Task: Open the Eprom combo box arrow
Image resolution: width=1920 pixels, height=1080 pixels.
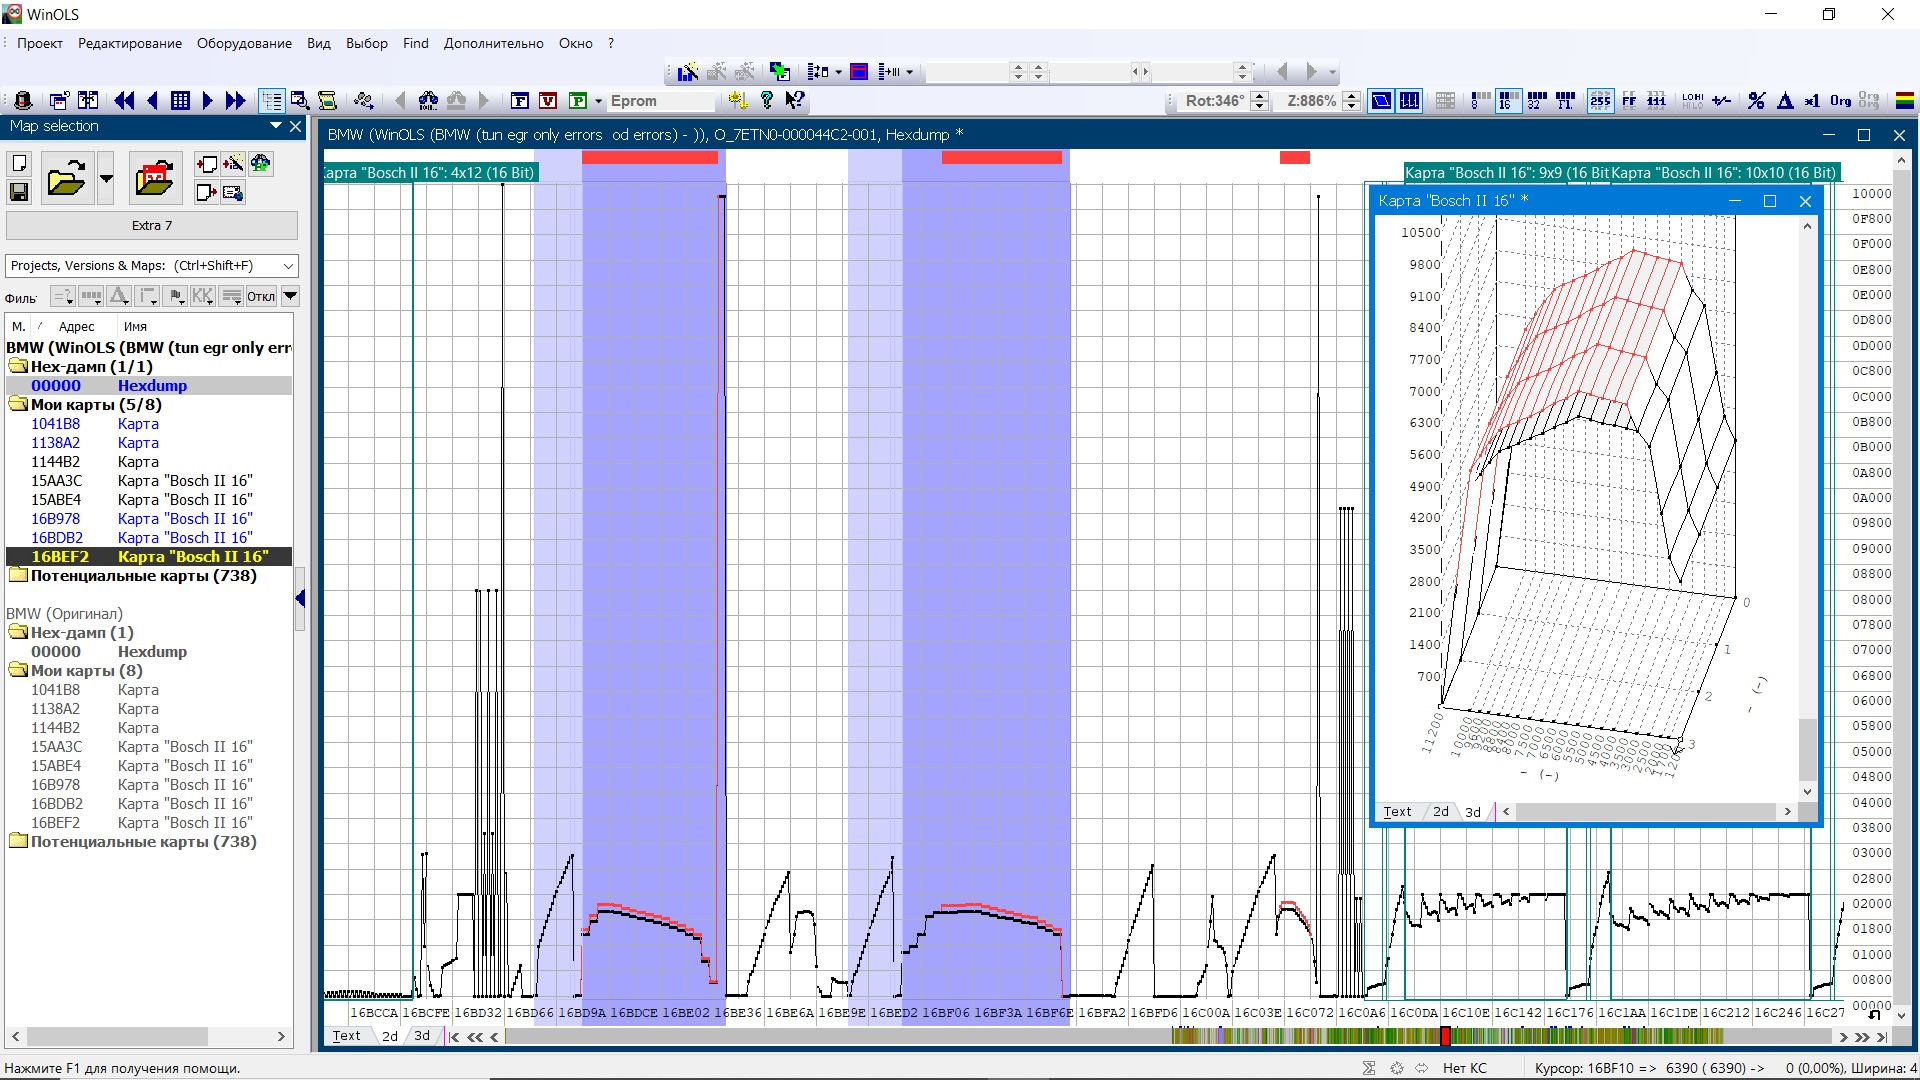Action: point(598,101)
